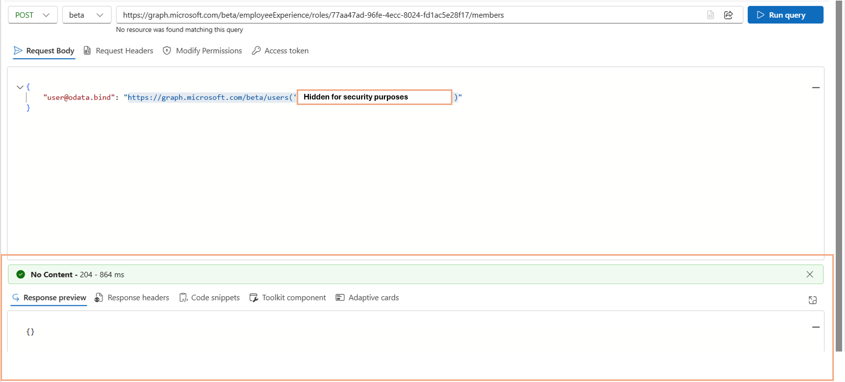
Task: Open the Request Headers tab
Action: click(x=119, y=51)
